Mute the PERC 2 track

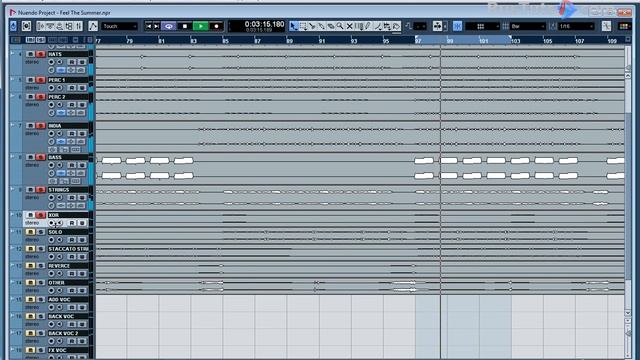pyautogui.click(x=31, y=97)
